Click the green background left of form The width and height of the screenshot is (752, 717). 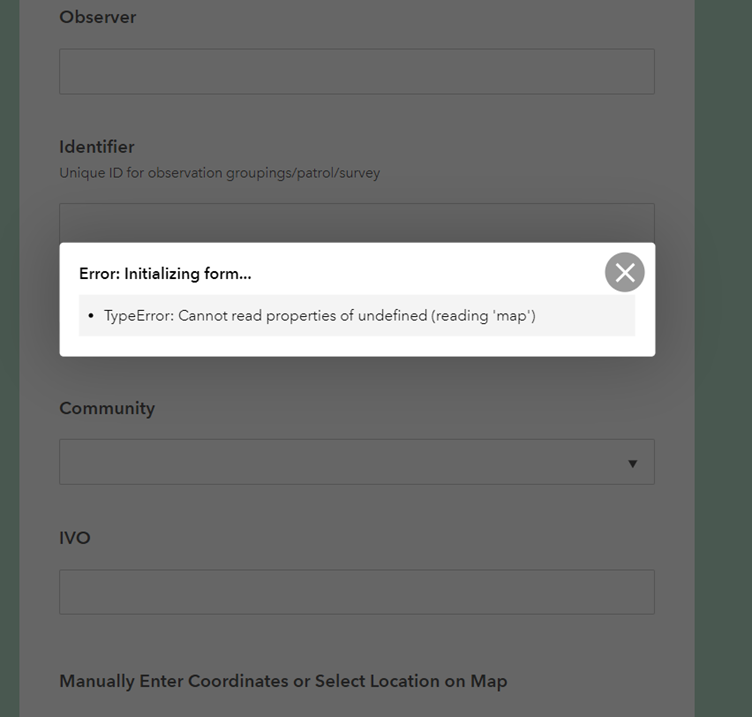coord(9,400)
